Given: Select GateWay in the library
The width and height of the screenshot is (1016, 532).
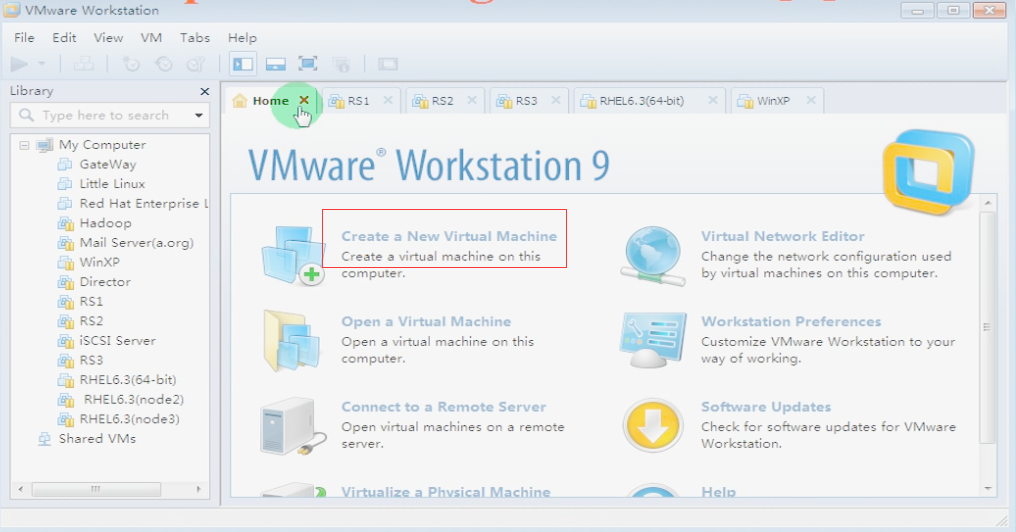Looking at the screenshot, I should coord(108,165).
